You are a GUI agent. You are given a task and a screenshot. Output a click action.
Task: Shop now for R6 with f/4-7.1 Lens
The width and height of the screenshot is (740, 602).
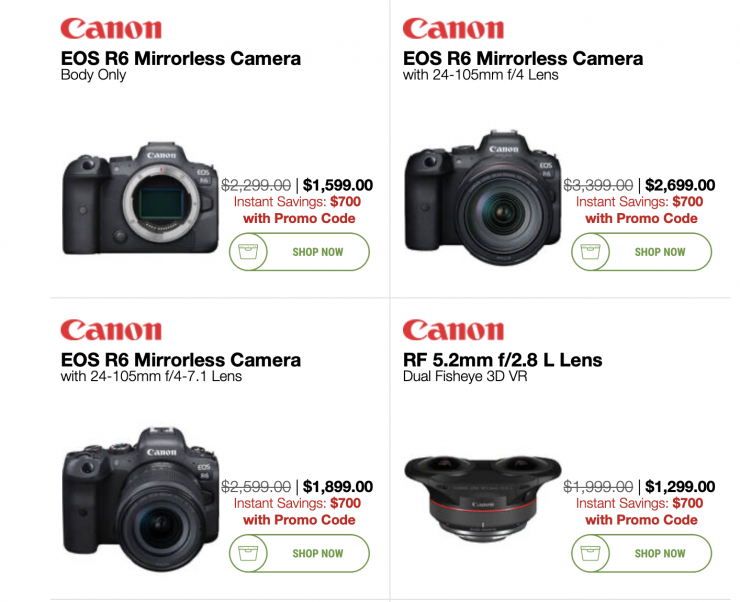click(x=299, y=553)
